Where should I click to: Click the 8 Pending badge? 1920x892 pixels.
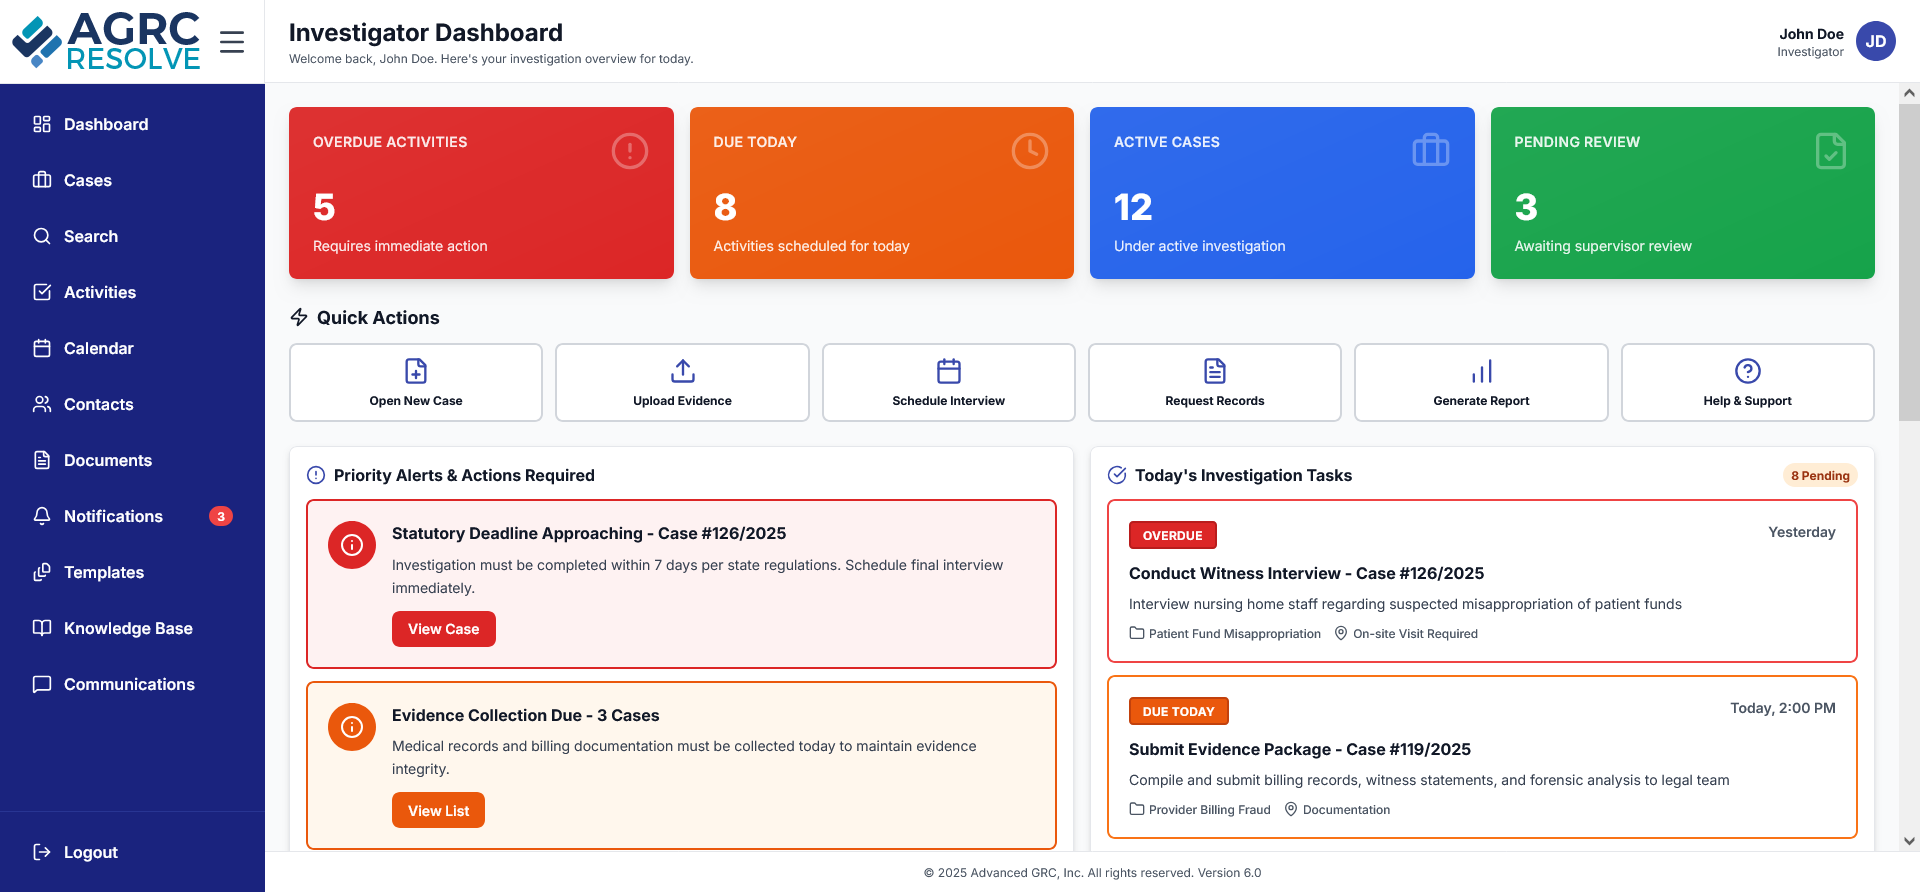[x=1819, y=475]
